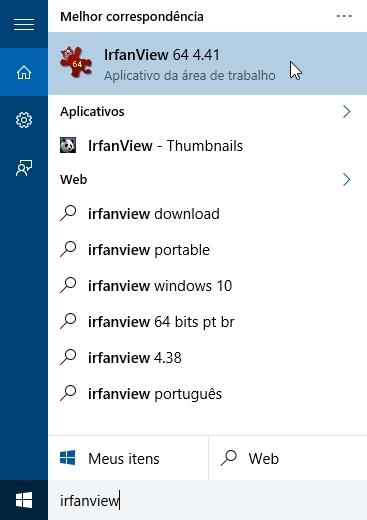
Task: Click the Web section header
Action: point(74,180)
